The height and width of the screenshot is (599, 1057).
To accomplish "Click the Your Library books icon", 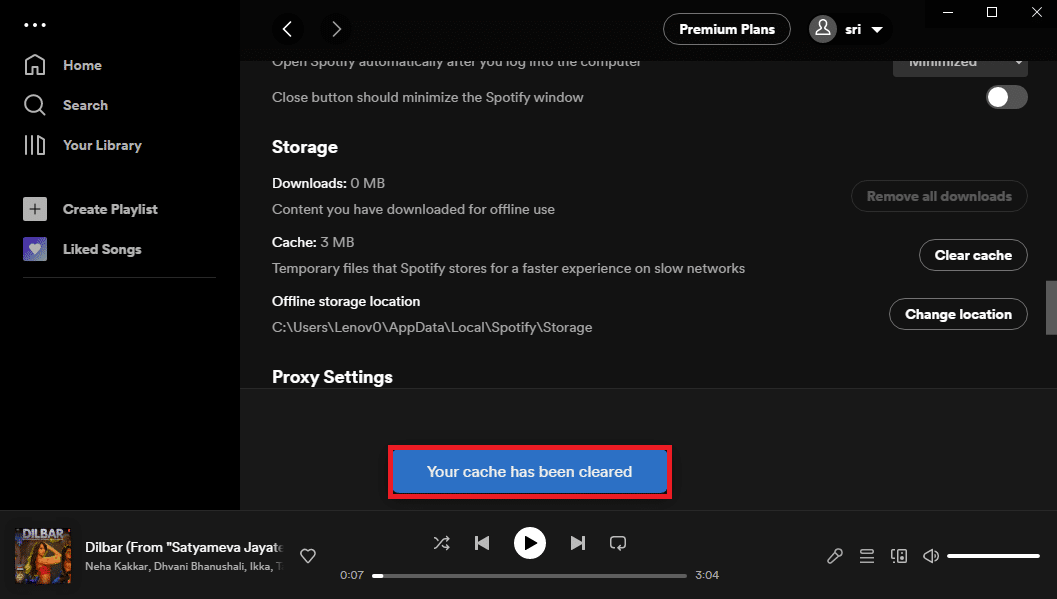I will coord(35,146).
